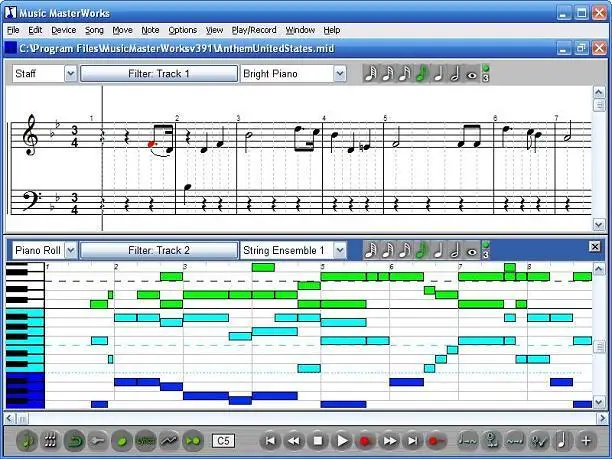Toggle record-from-cursor red button with line
This screenshot has width=612, height=459.
click(436, 441)
